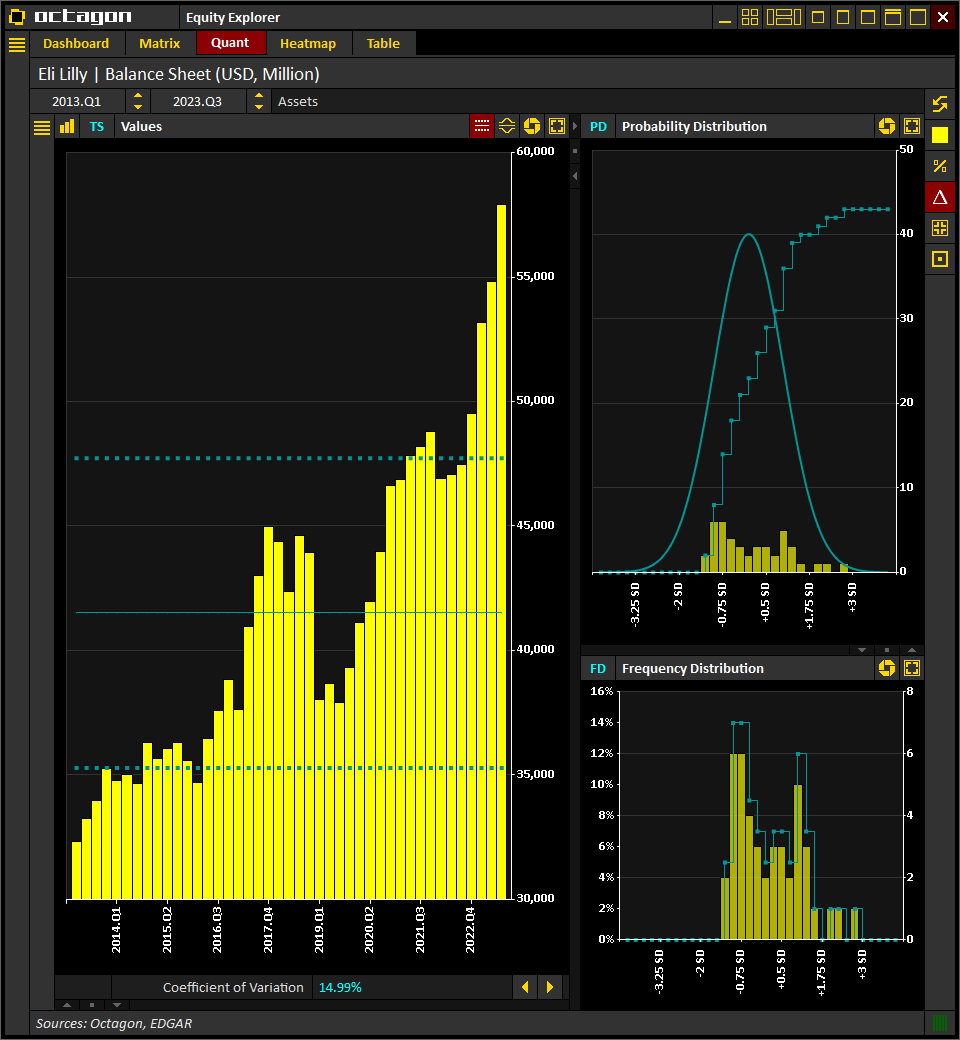This screenshot has height=1040, width=960.
Task: Expand the Probability Distribution panel to fullscreen
Action: (x=911, y=126)
